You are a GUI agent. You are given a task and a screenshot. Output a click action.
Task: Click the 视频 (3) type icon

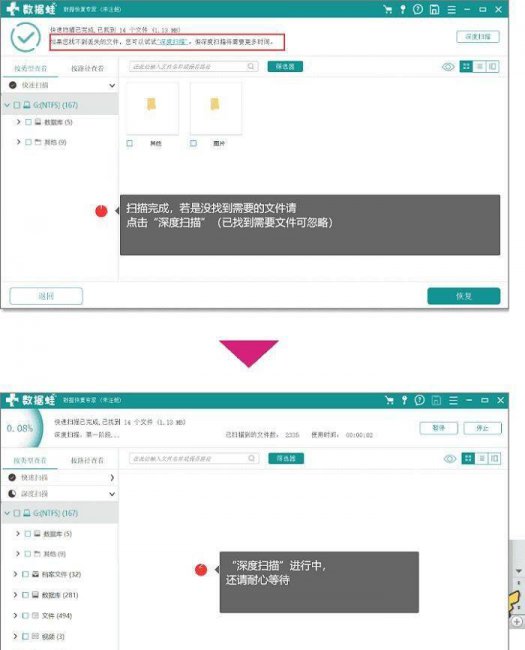coord(35,636)
